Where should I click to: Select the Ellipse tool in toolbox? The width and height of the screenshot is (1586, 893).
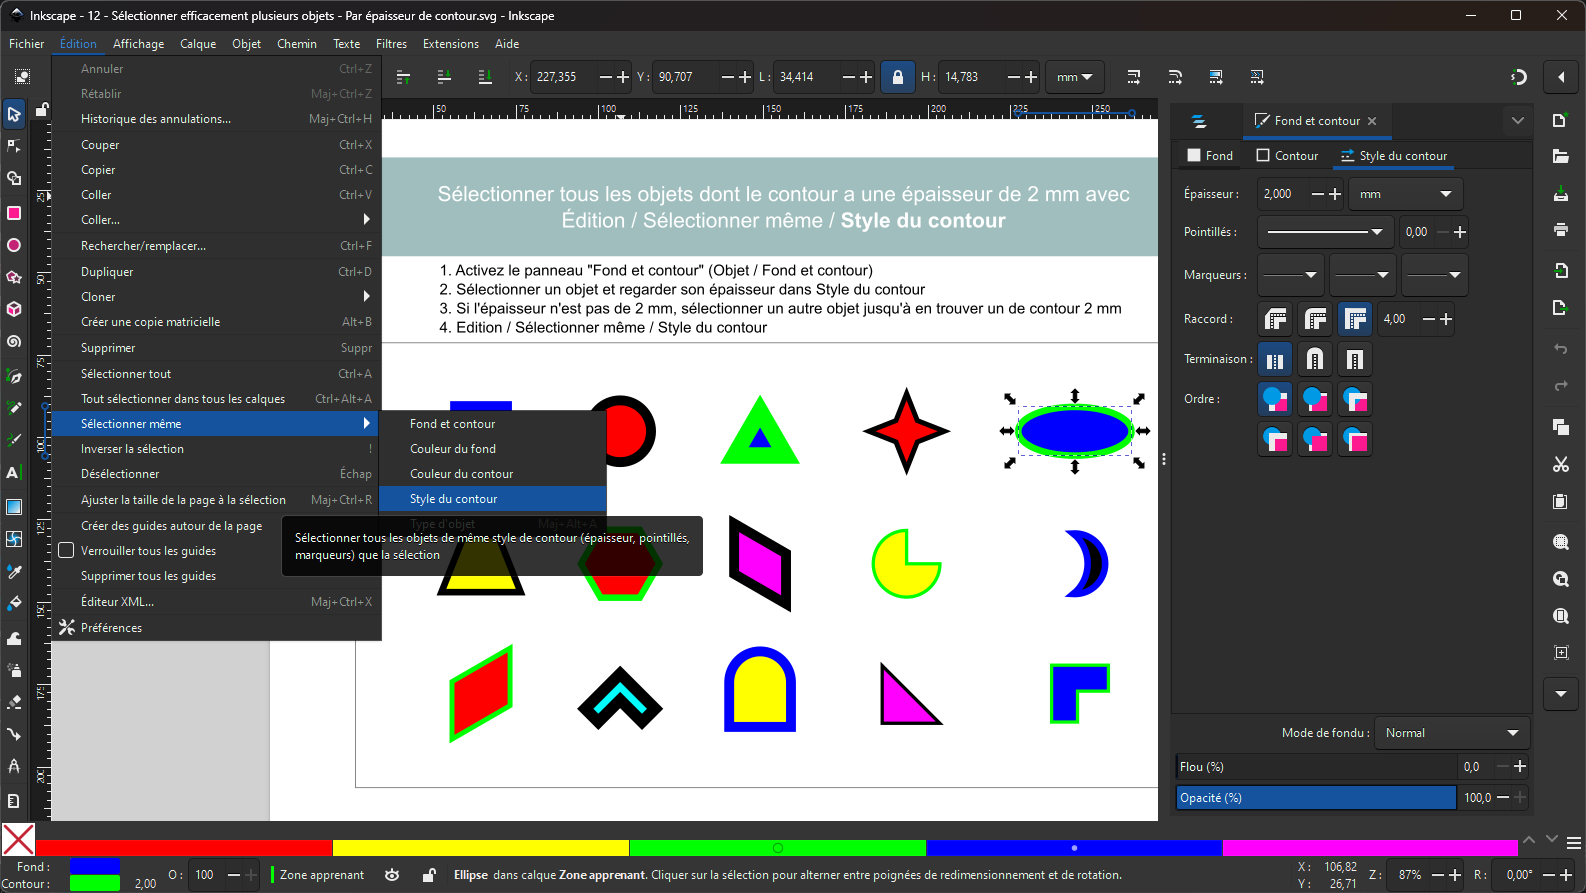coord(14,245)
